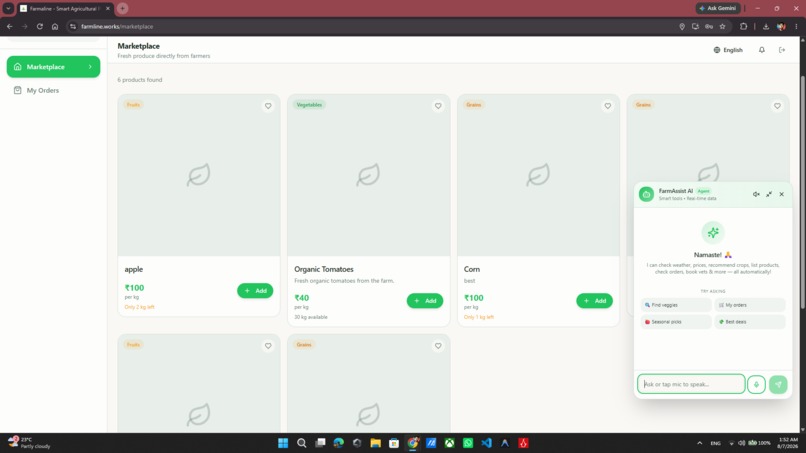This screenshot has width=806, height=453.
Task: Click Best deals suggestion chip
Action: 749,322
